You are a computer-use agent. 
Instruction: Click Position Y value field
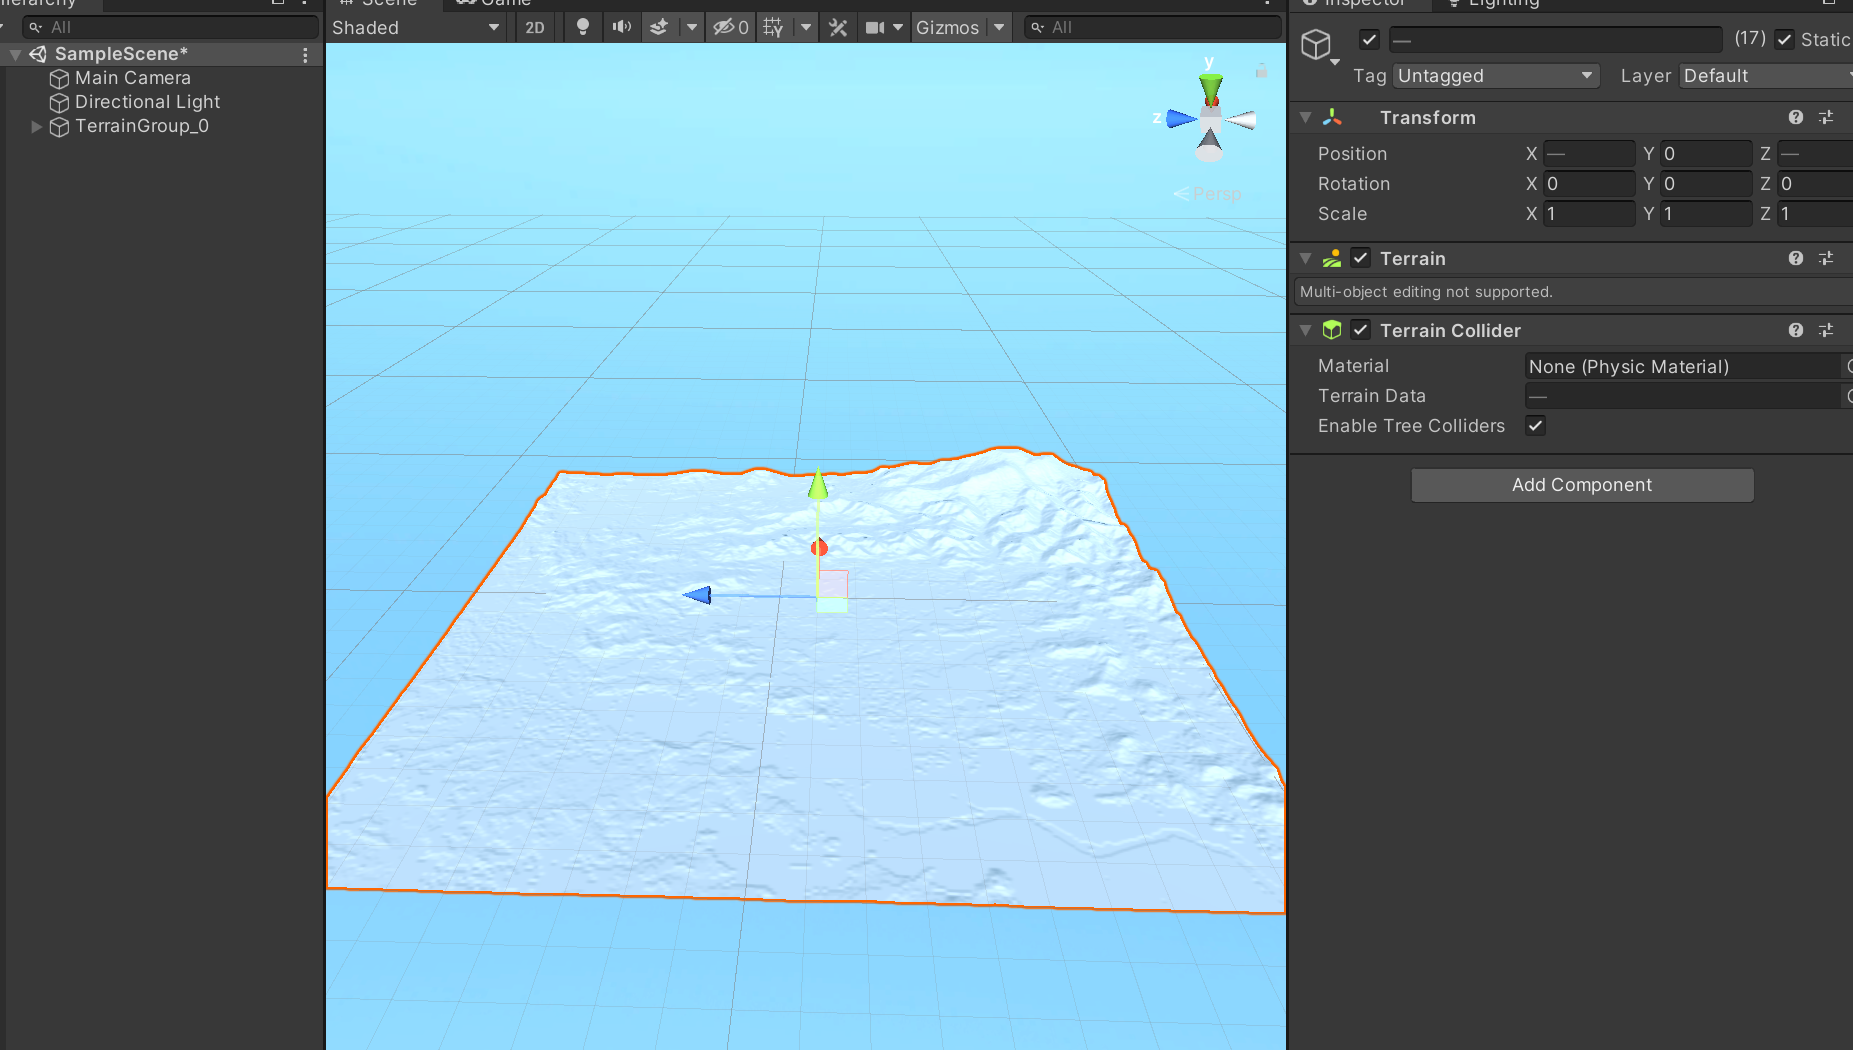pyautogui.click(x=1706, y=154)
